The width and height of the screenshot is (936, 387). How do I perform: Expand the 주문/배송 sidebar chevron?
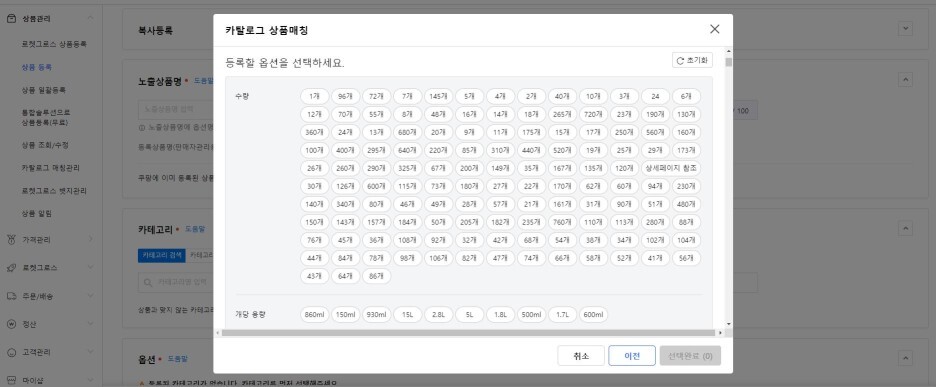click(90, 296)
